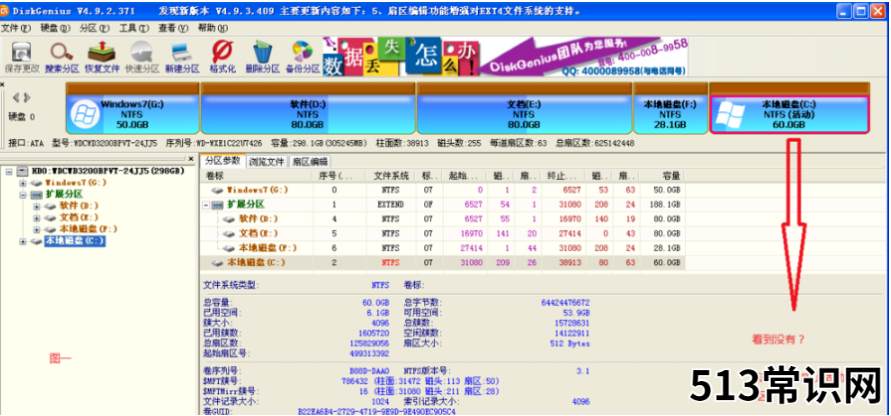Click the 保存更改 (Save changes) toolbar icon
Image resolution: width=891 pixels, height=416 pixels.
(21, 52)
